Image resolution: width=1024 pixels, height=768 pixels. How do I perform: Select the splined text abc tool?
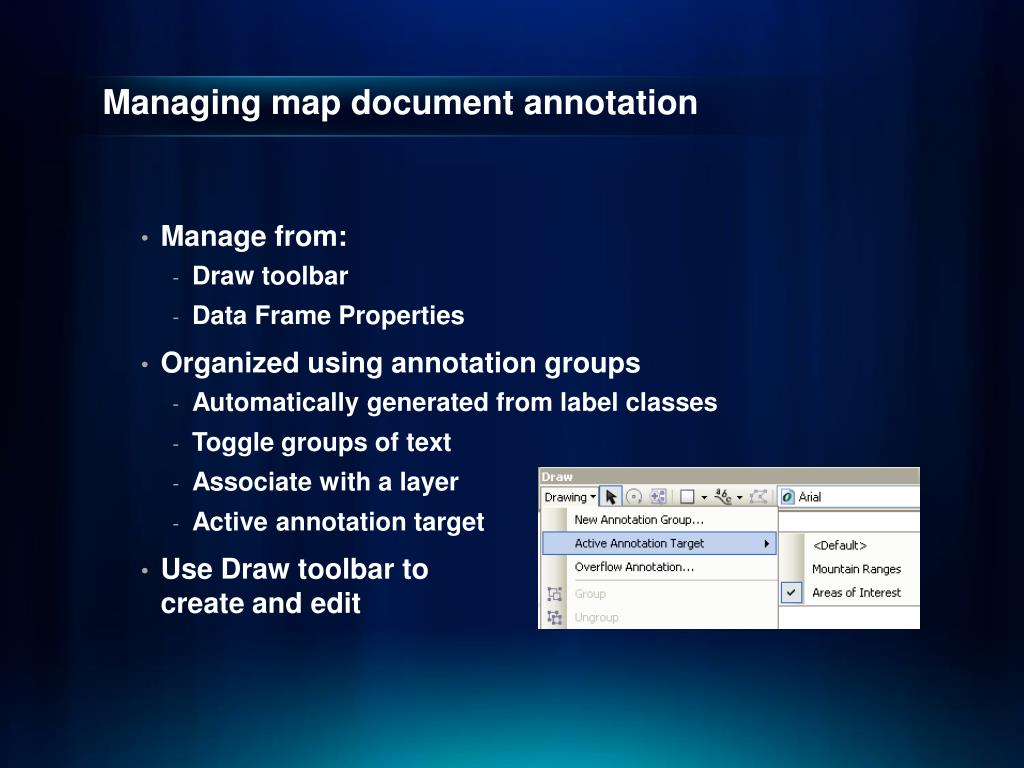click(x=722, y=497)
